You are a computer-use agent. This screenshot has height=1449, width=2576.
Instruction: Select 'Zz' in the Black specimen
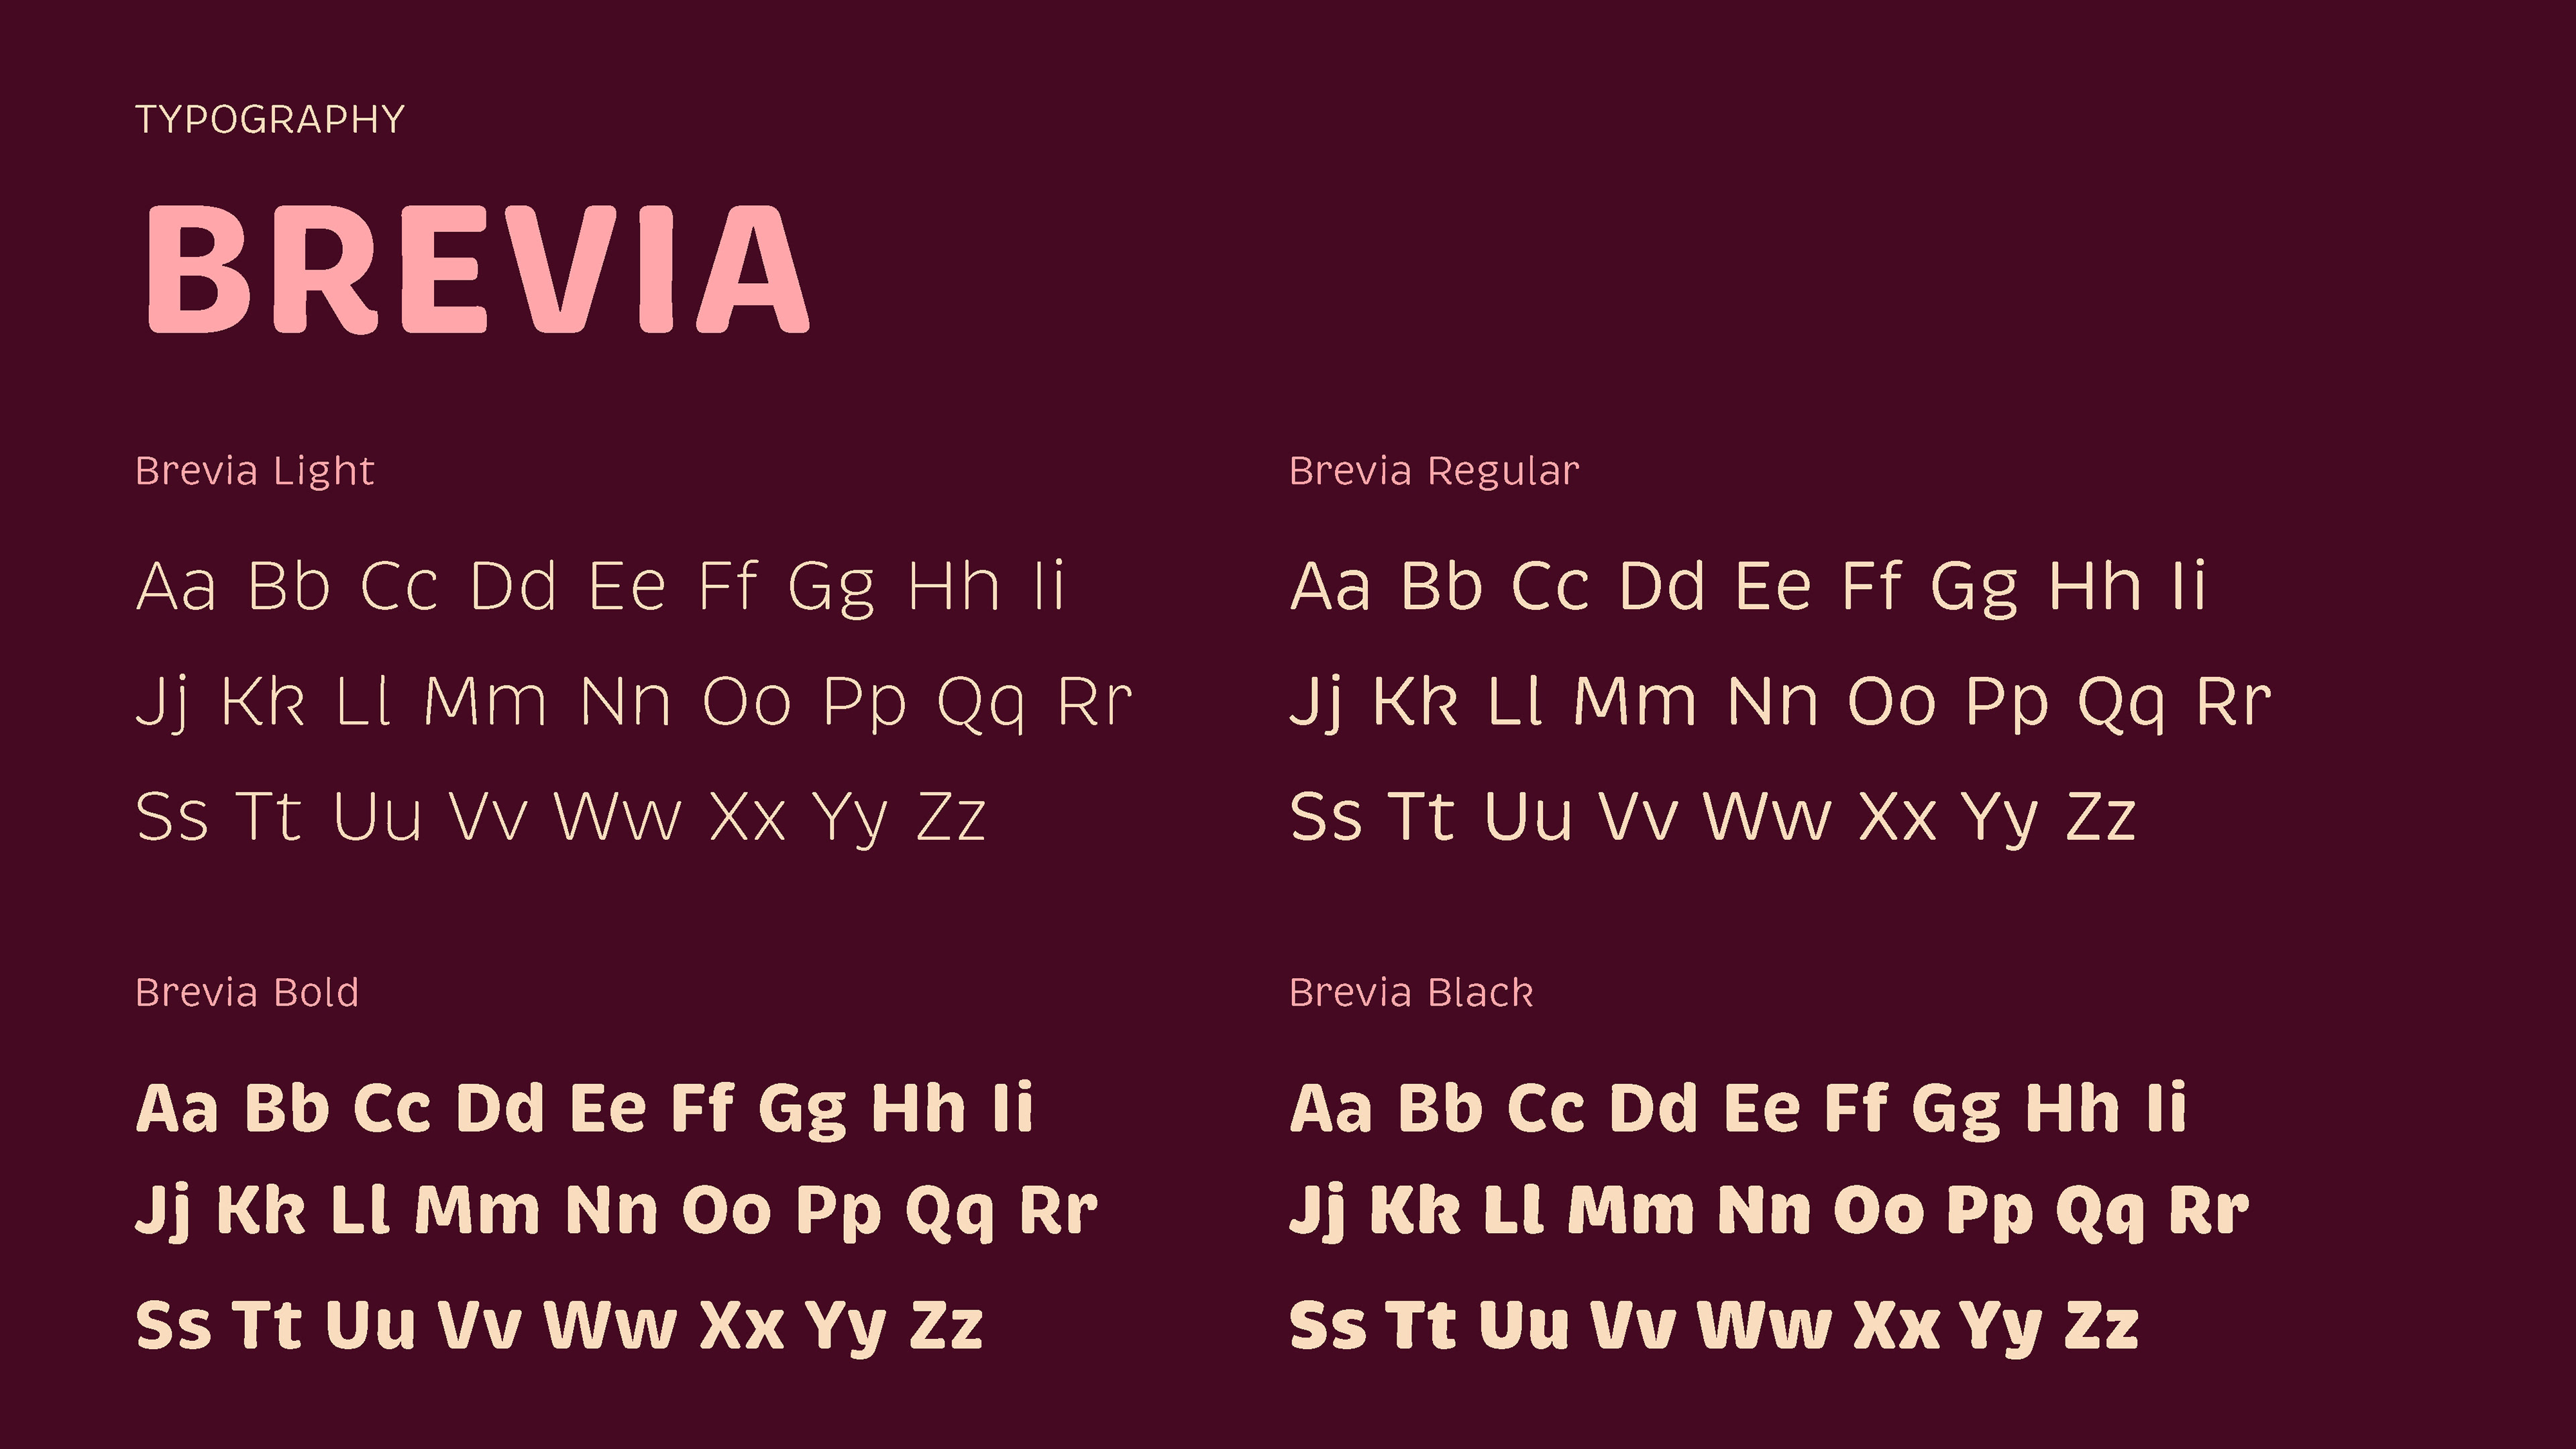tap(2101, 1325)
